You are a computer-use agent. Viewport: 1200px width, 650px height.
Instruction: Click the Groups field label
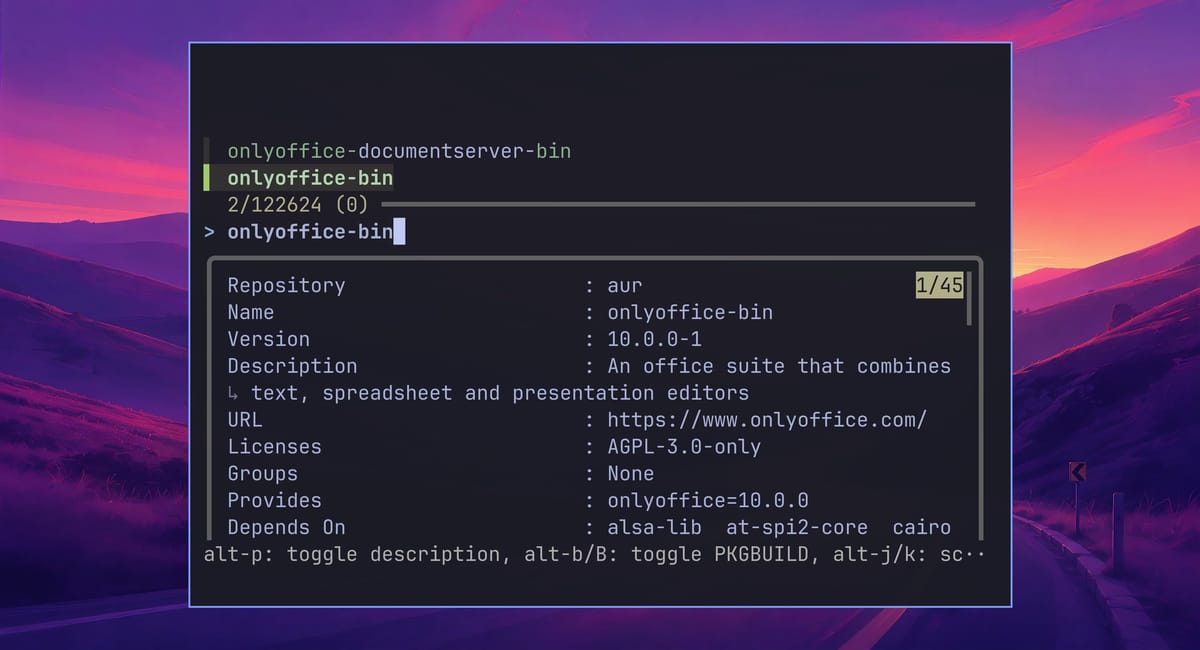[x=262, y=474]
